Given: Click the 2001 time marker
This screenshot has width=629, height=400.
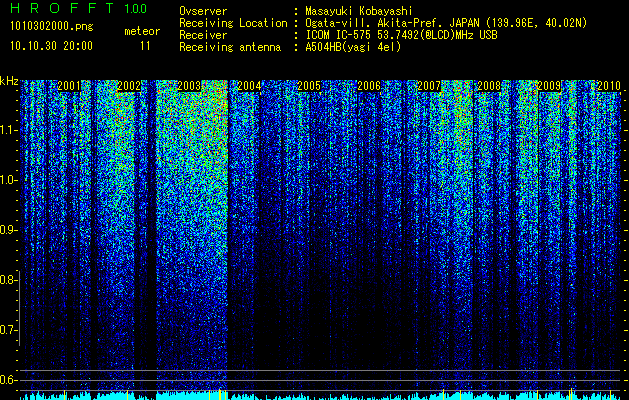Looking at the screenshot, I should 69,86.
